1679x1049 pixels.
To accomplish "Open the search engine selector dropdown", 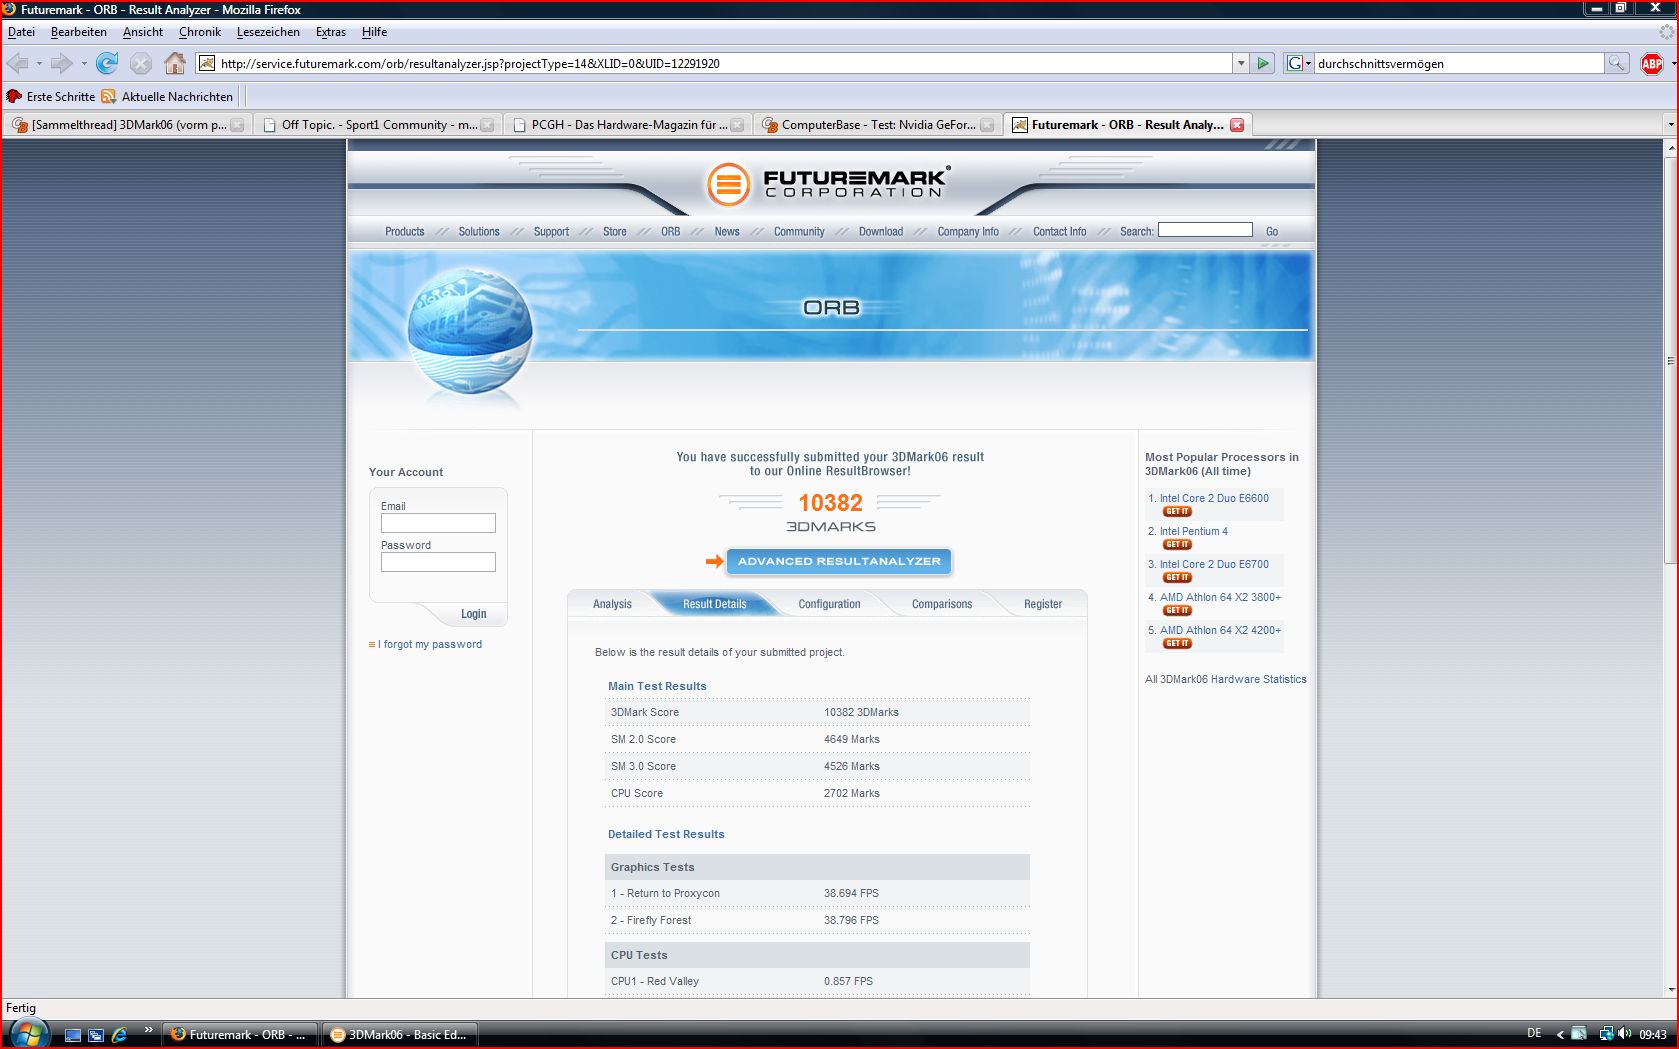I will tap(1308, 63).
